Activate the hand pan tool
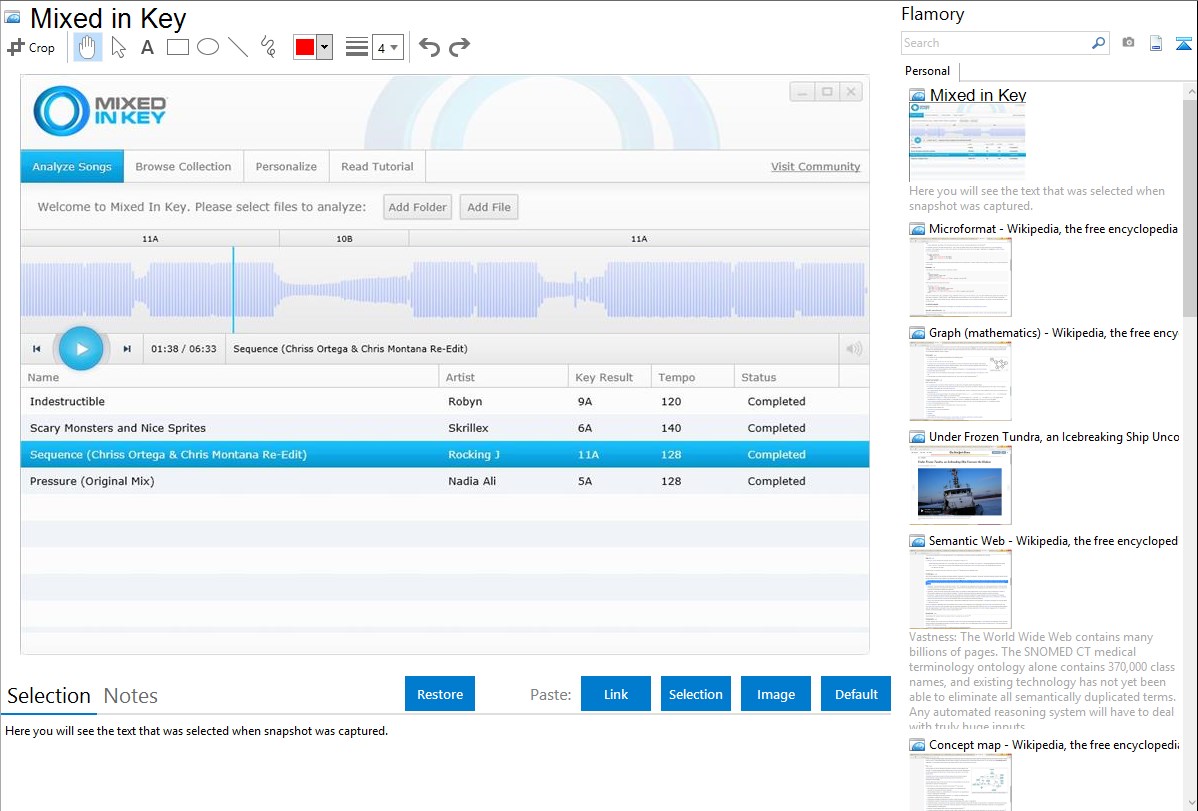This screenshot has height=811, width=1198. point(87,47)
